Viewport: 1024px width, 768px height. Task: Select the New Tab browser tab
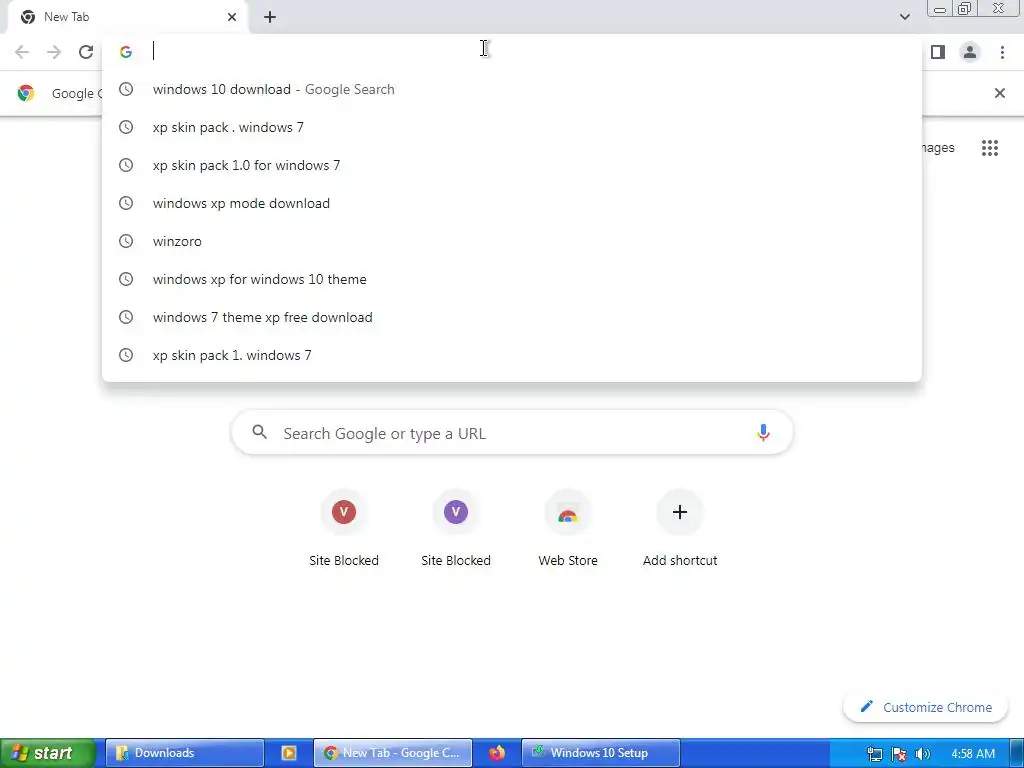coord(128,17)
